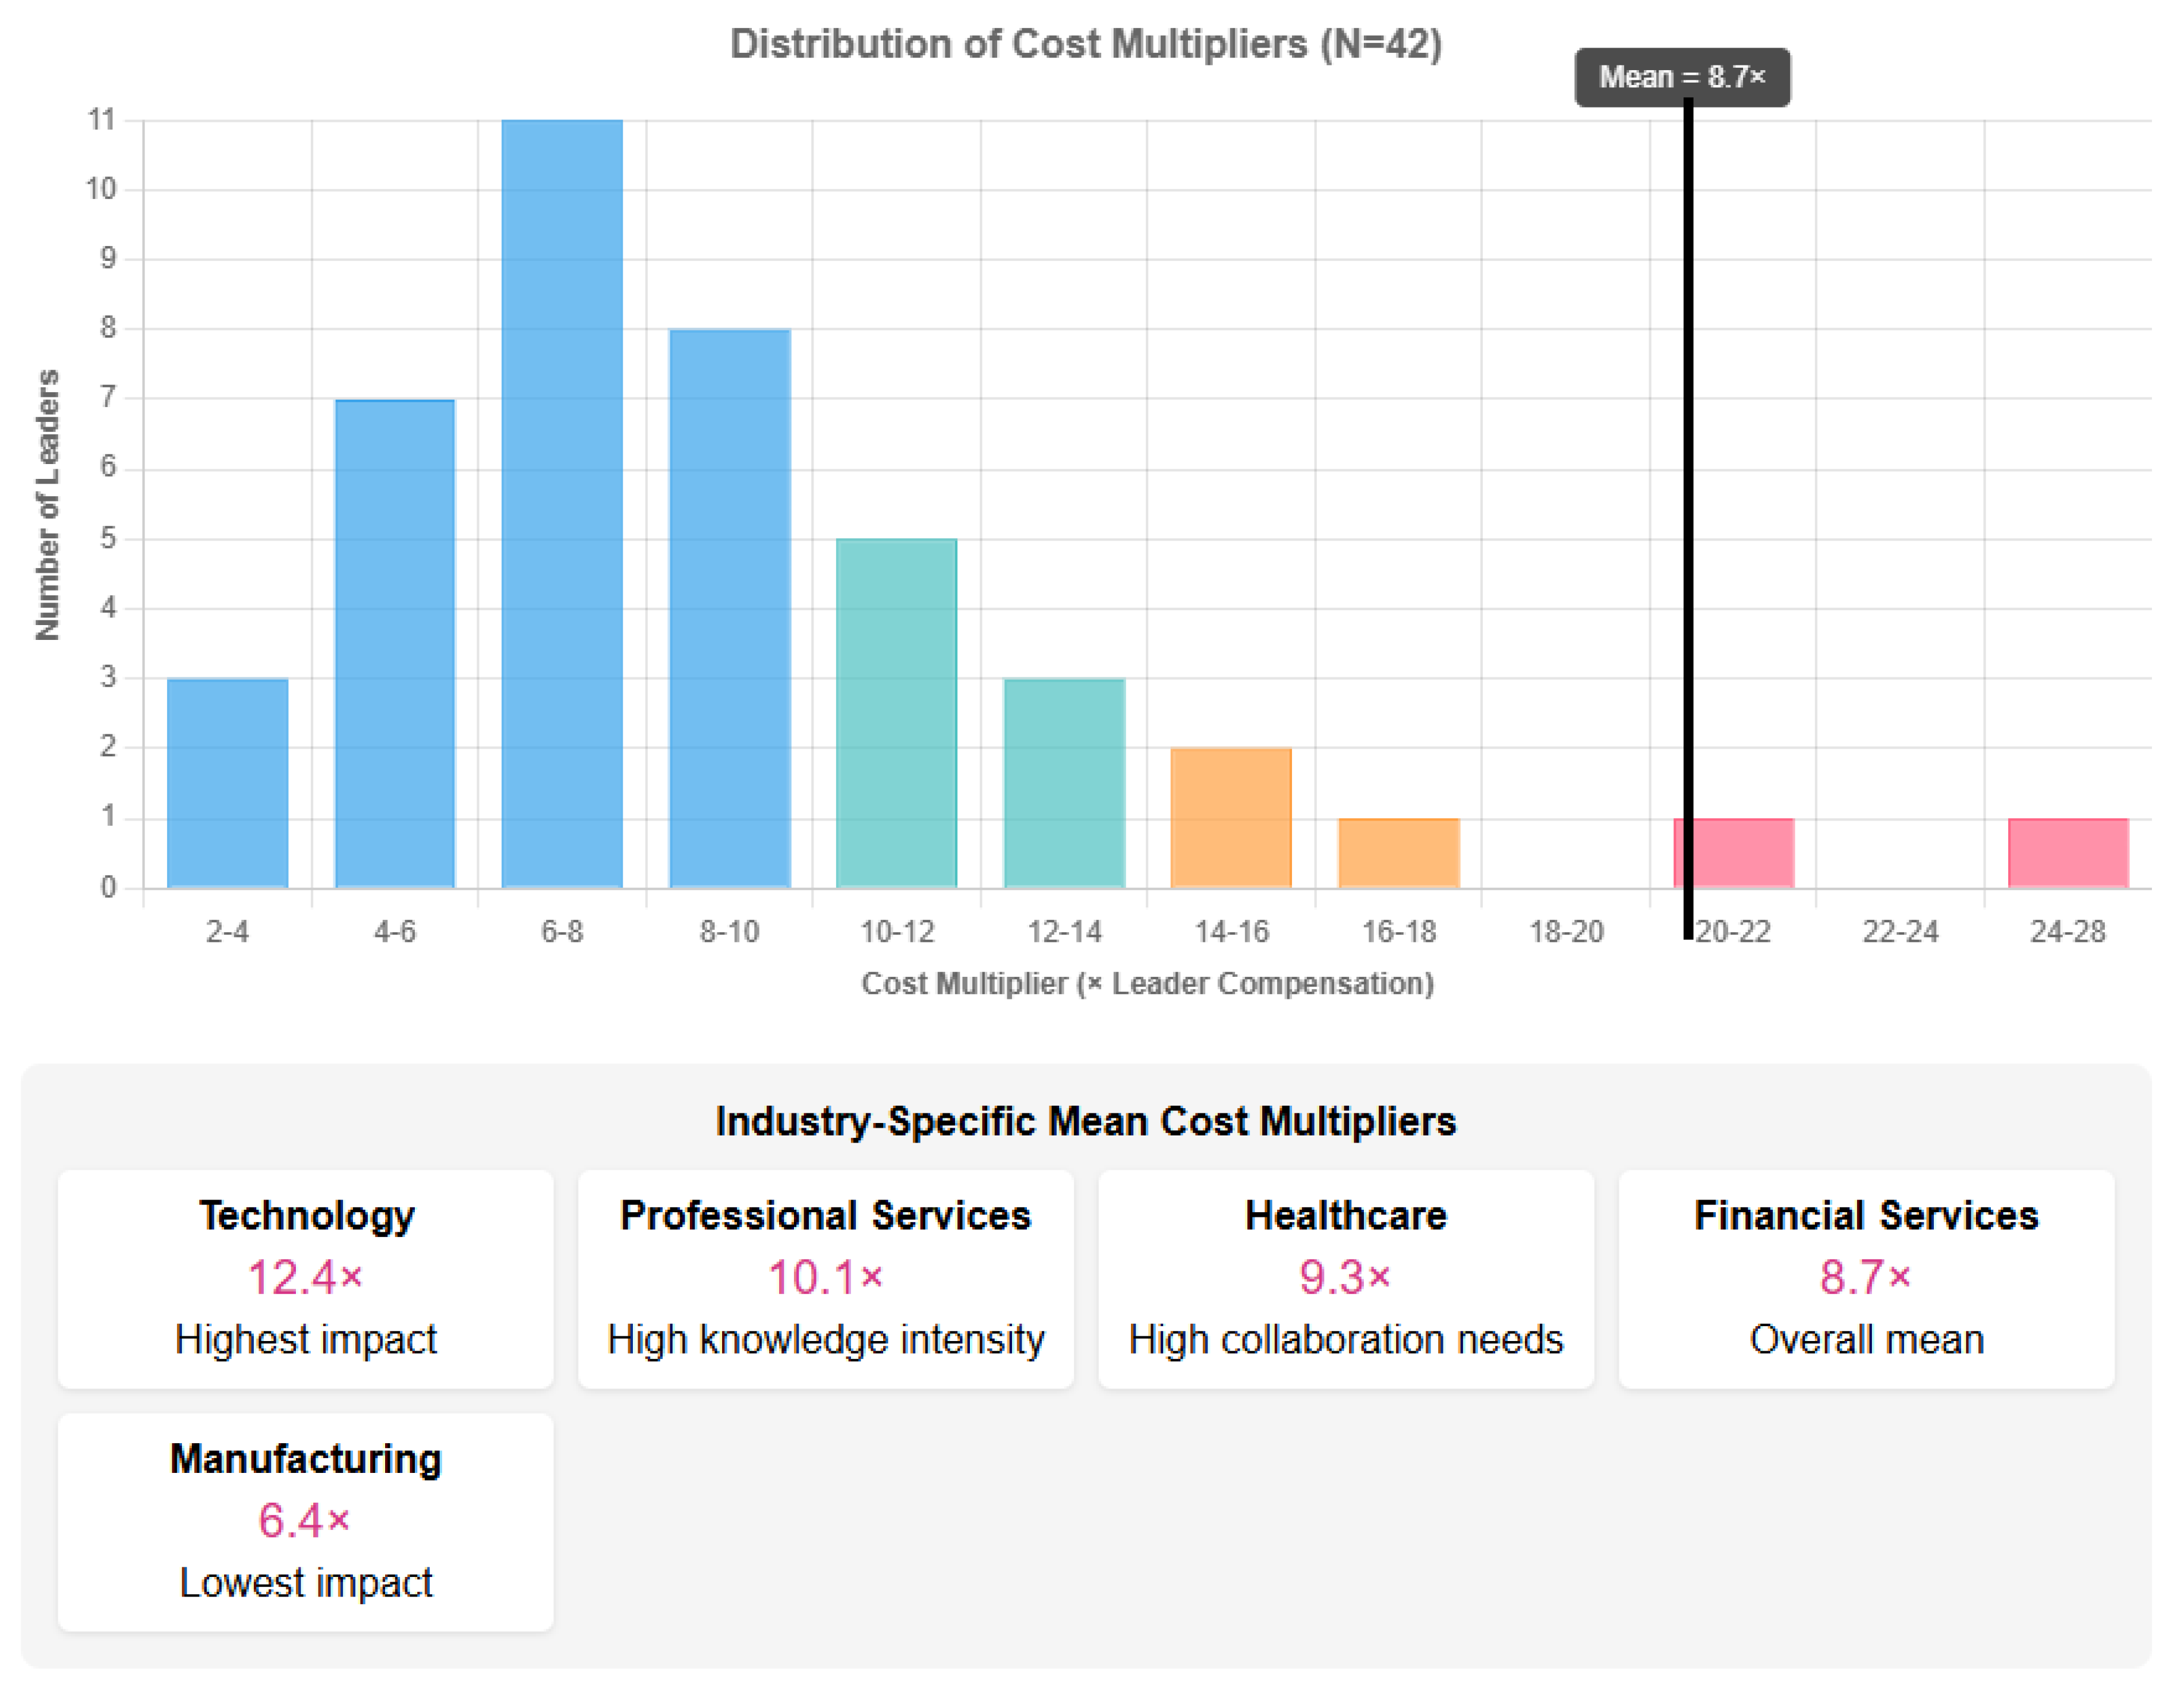Select the 4-6 multiplier bar
The image size is (2184, 1691).
point(395,643)
